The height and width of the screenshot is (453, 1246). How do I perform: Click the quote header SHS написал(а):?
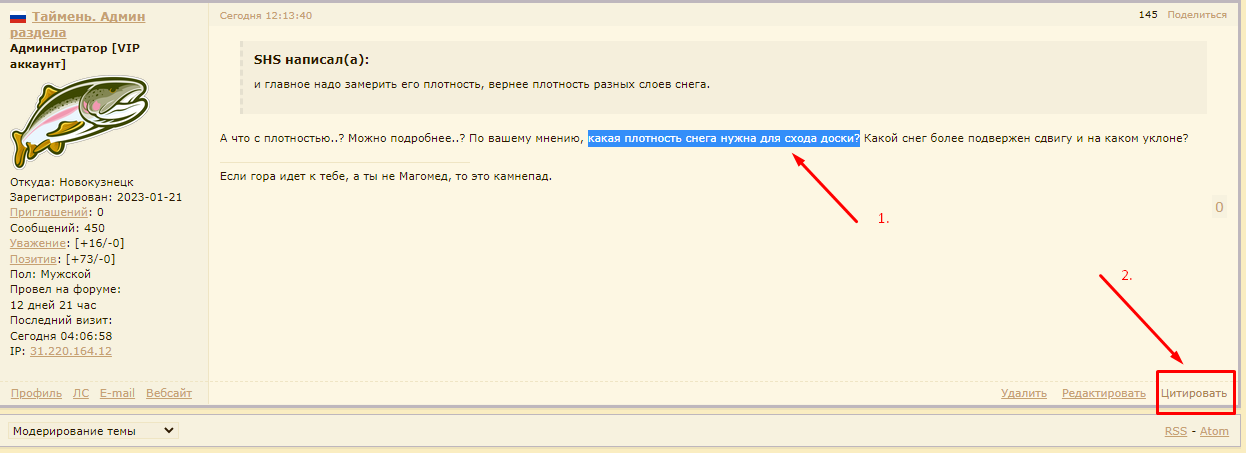pos(312,60)
